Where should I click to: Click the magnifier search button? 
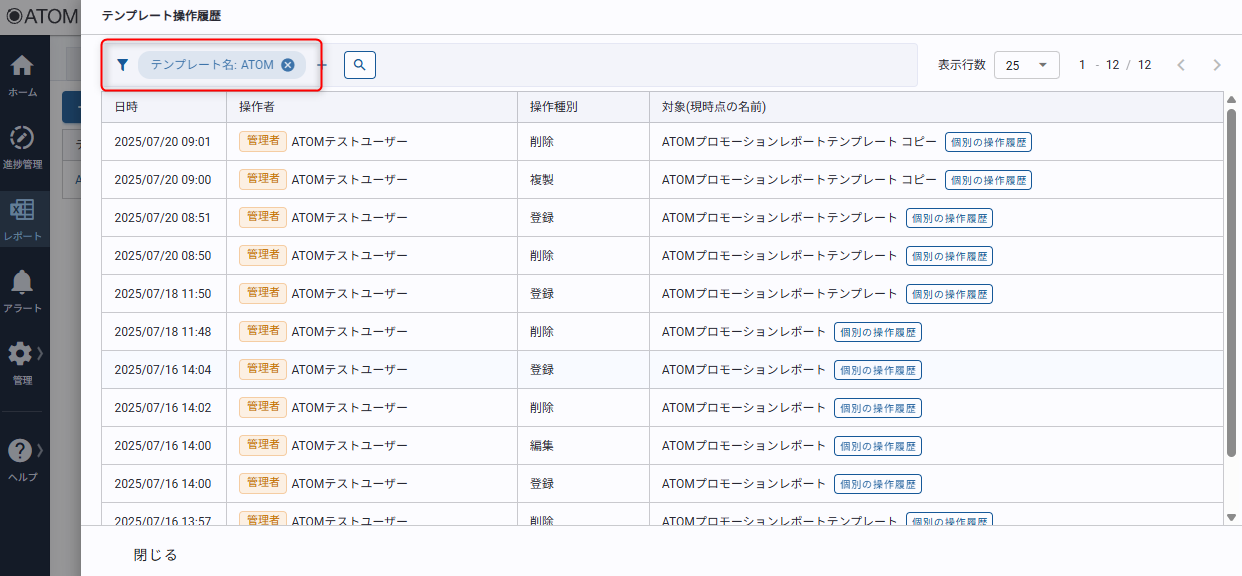pyautogui.click(x=359, y=65)
